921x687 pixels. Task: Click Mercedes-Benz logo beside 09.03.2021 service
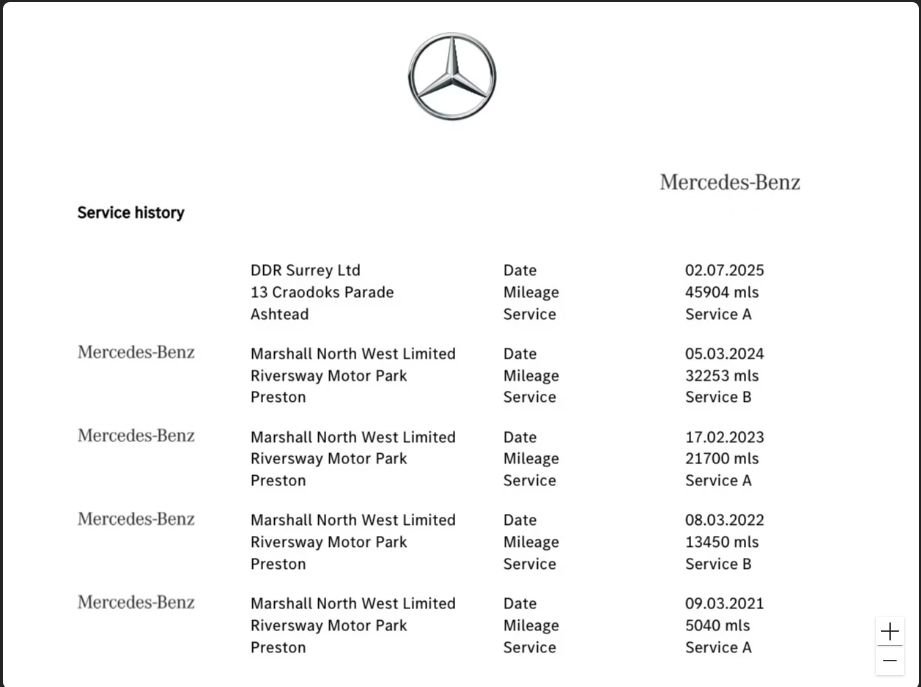pos(136,602)
